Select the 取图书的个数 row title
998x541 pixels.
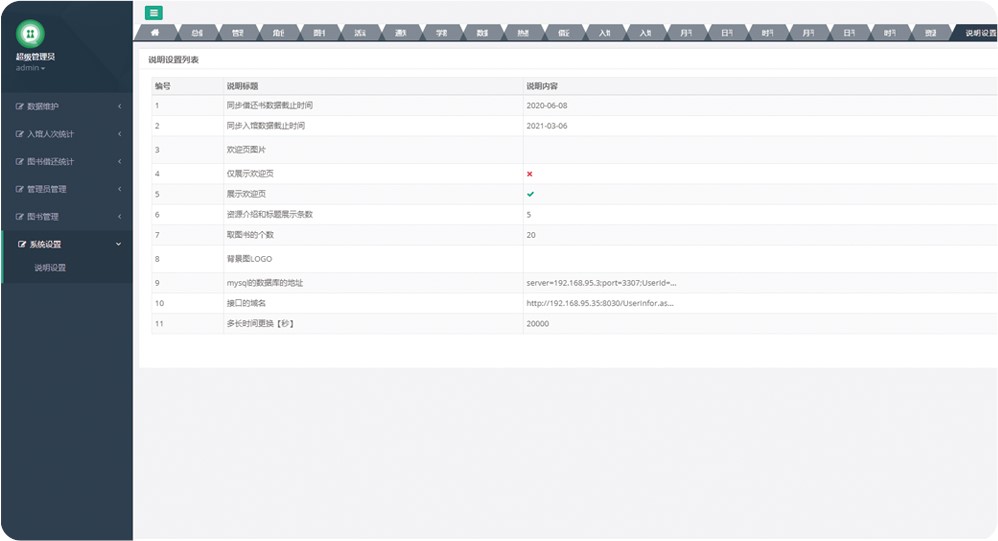pyautogui.click(x=250, y=235)
